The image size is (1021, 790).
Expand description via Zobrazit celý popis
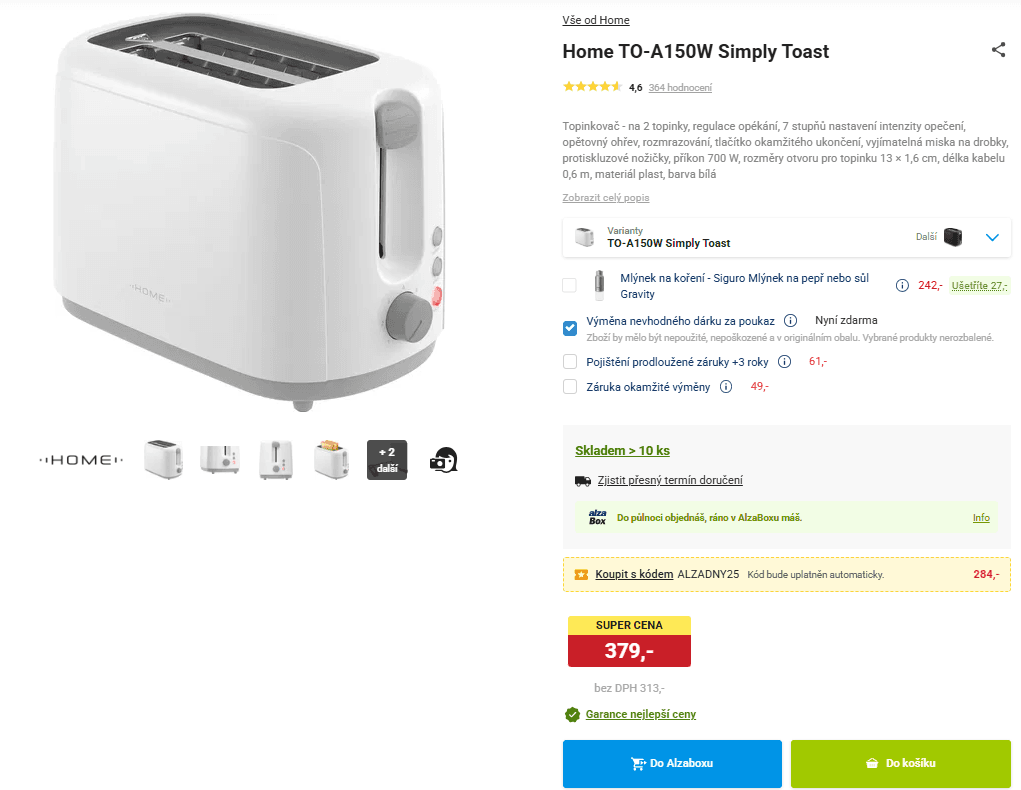point(606,198)
